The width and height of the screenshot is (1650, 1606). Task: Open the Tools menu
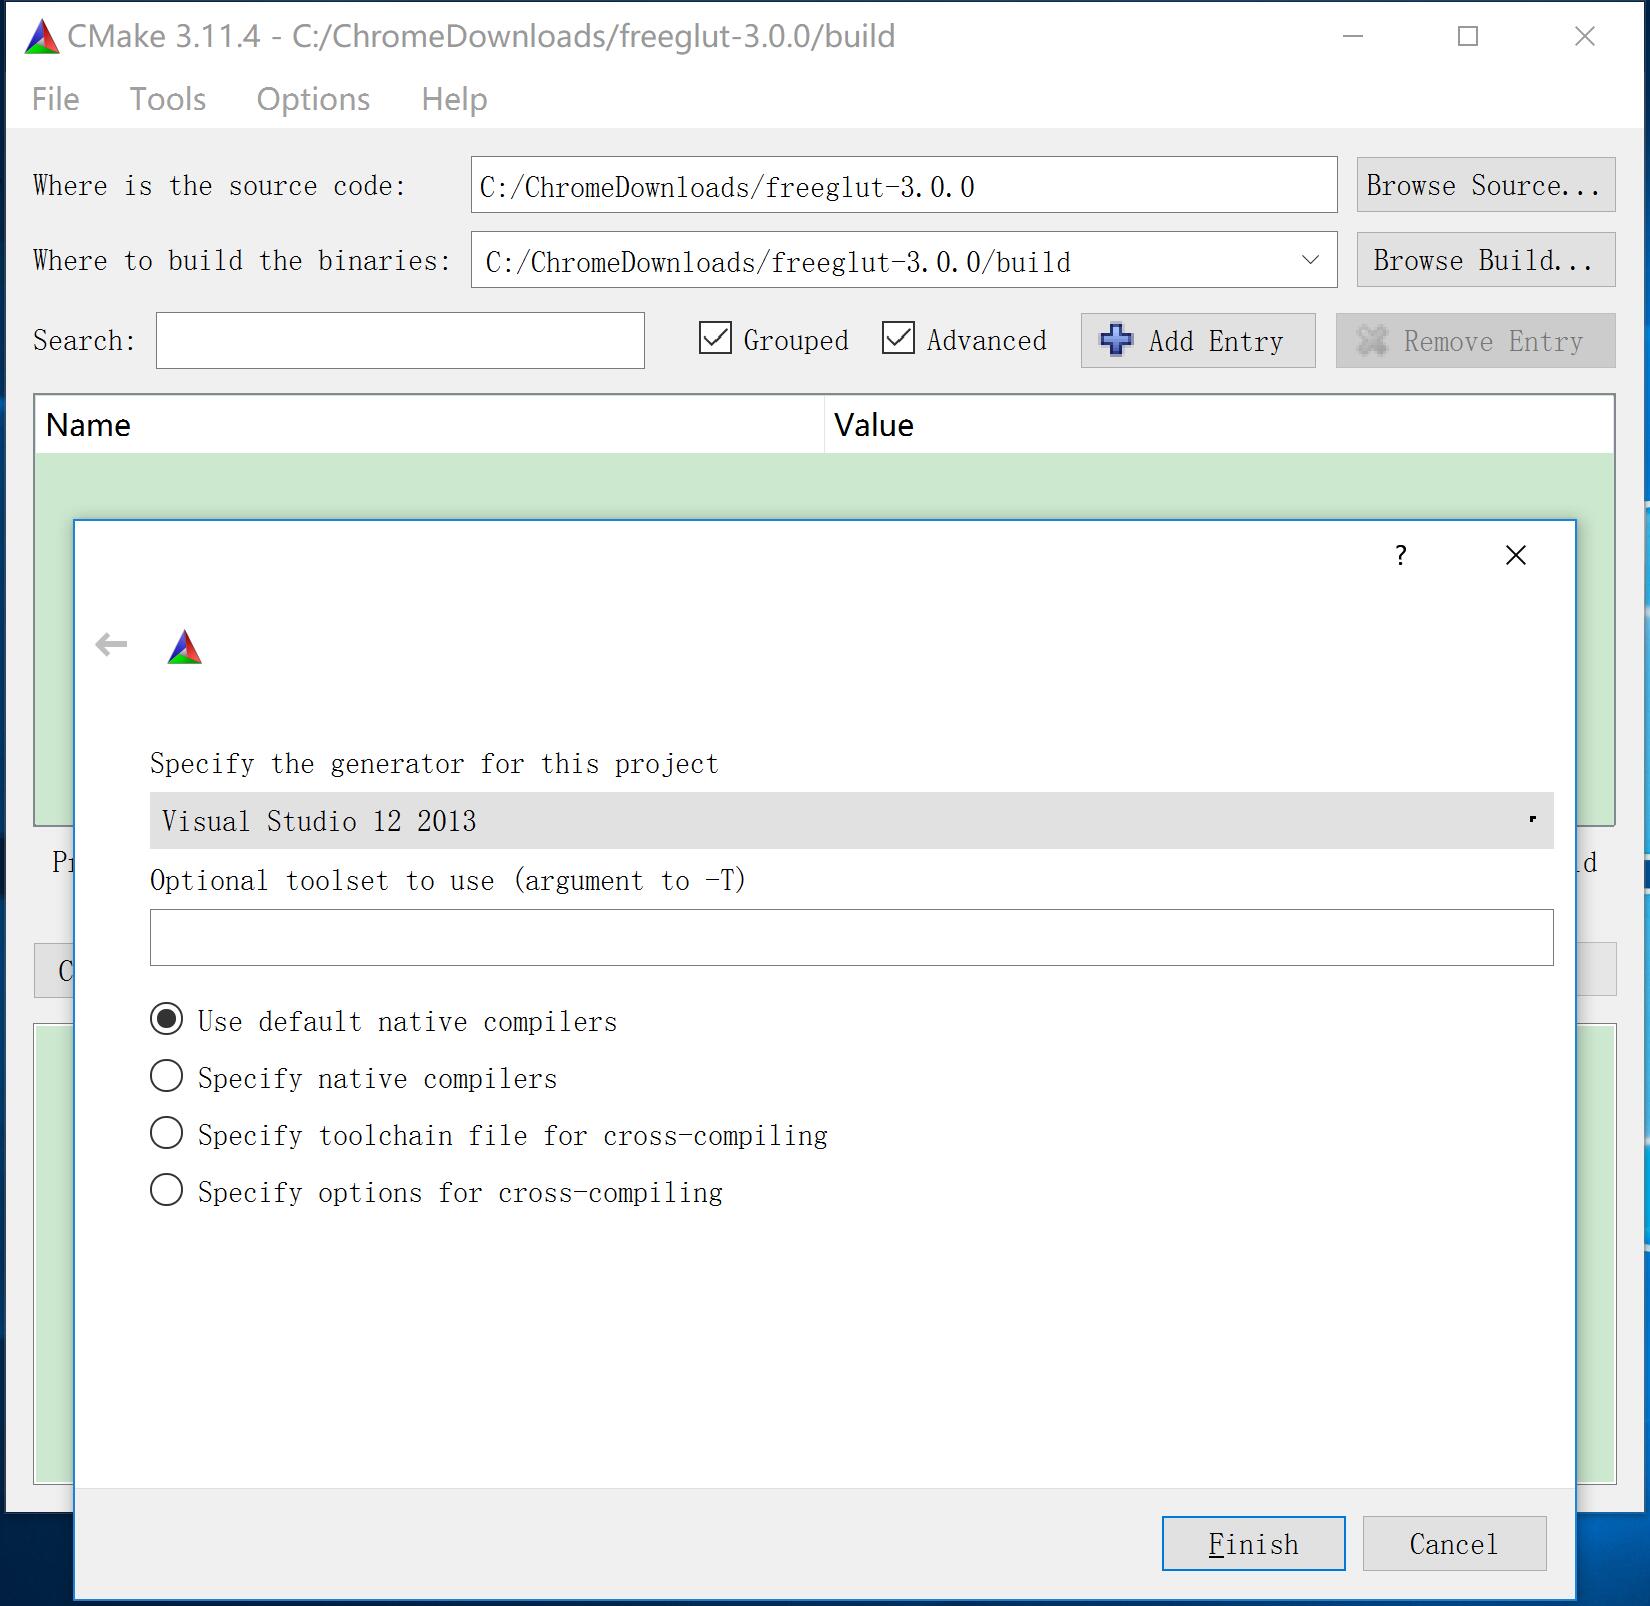168,99
